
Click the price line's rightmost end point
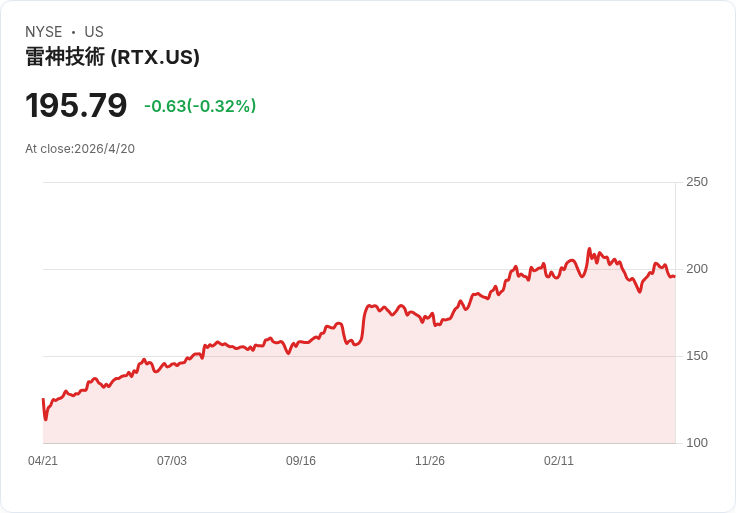pos(674,276)
